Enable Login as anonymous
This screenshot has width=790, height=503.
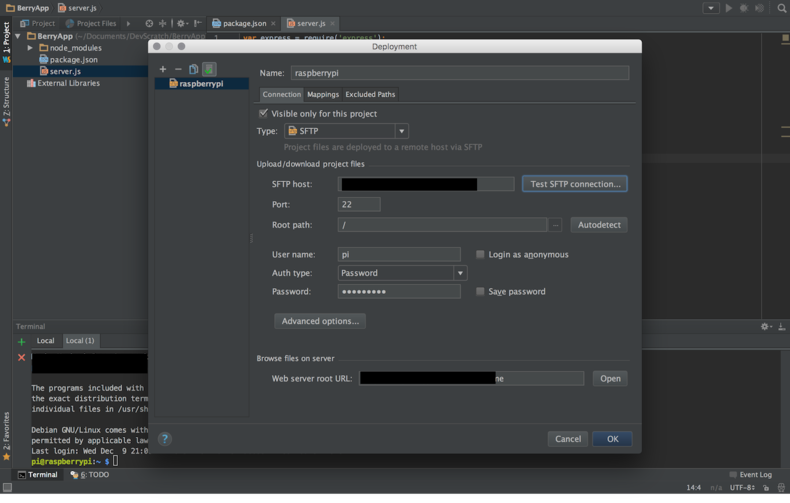pos(480,255)
